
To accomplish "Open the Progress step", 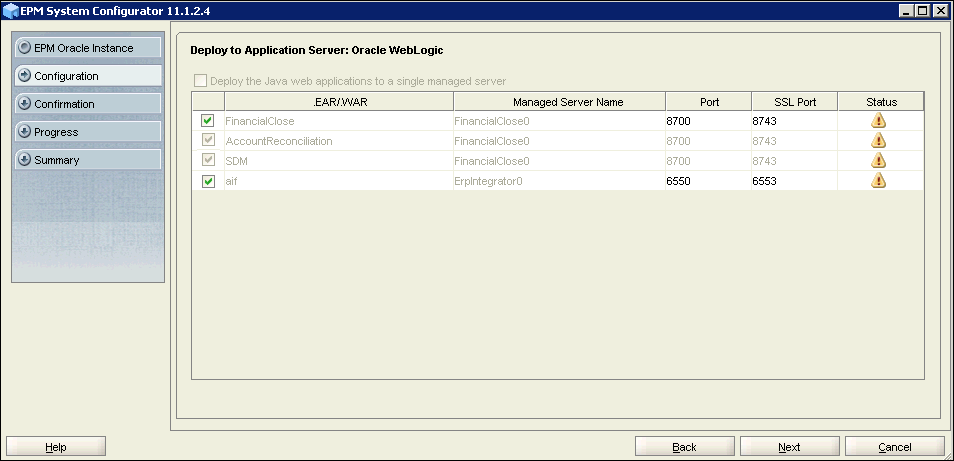I will coord(88,131).
